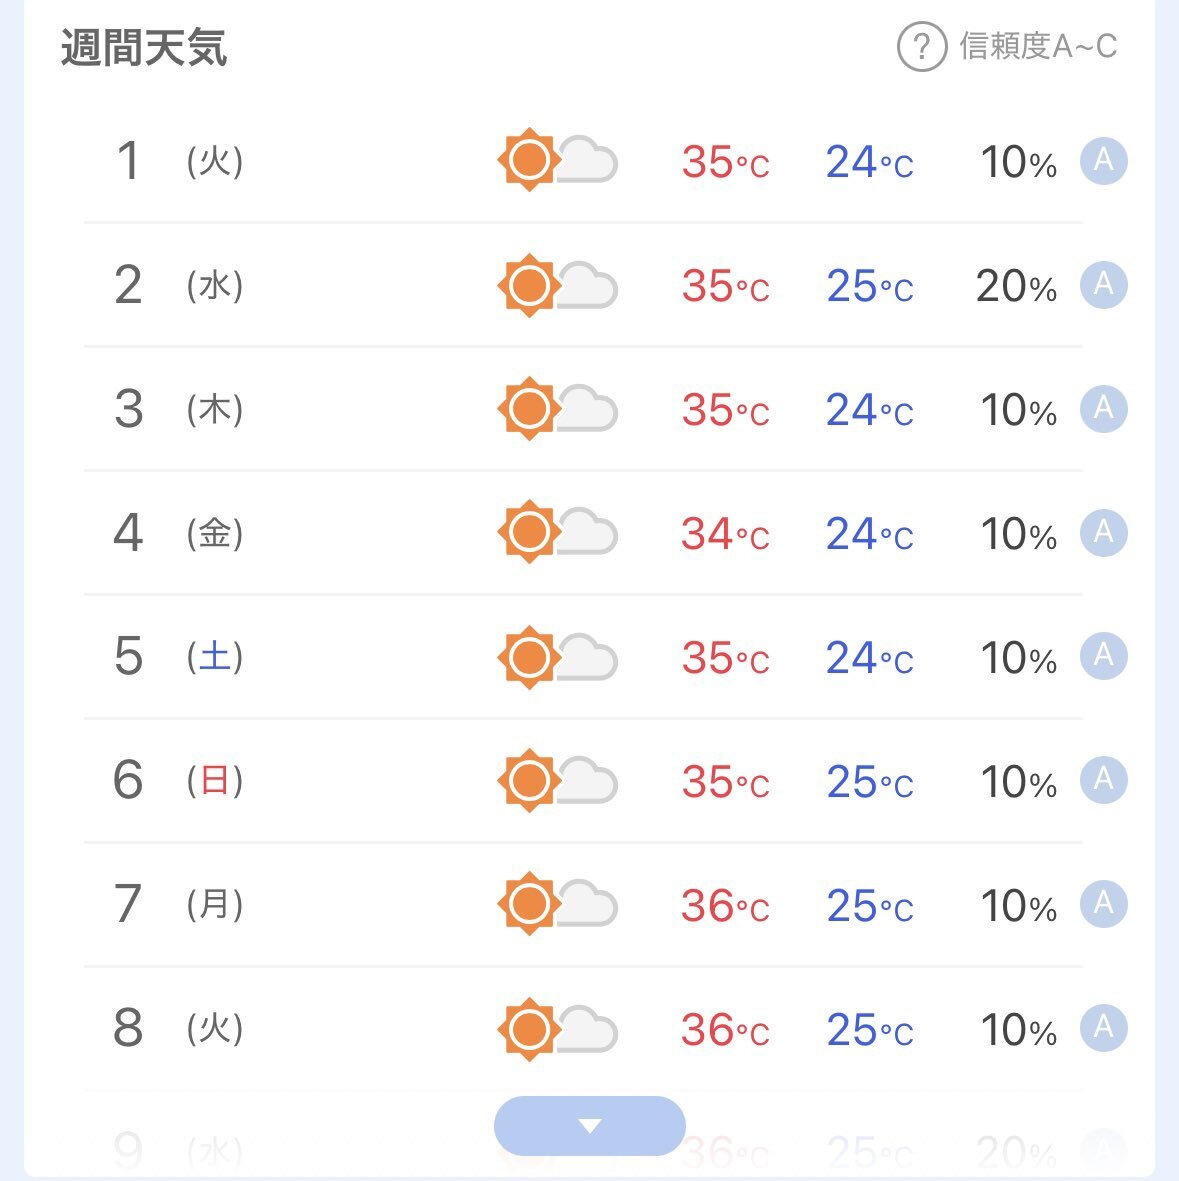Select the day 2 (水) date label
Viewport: 1179px width, 1181px height.
coord(179,285)
